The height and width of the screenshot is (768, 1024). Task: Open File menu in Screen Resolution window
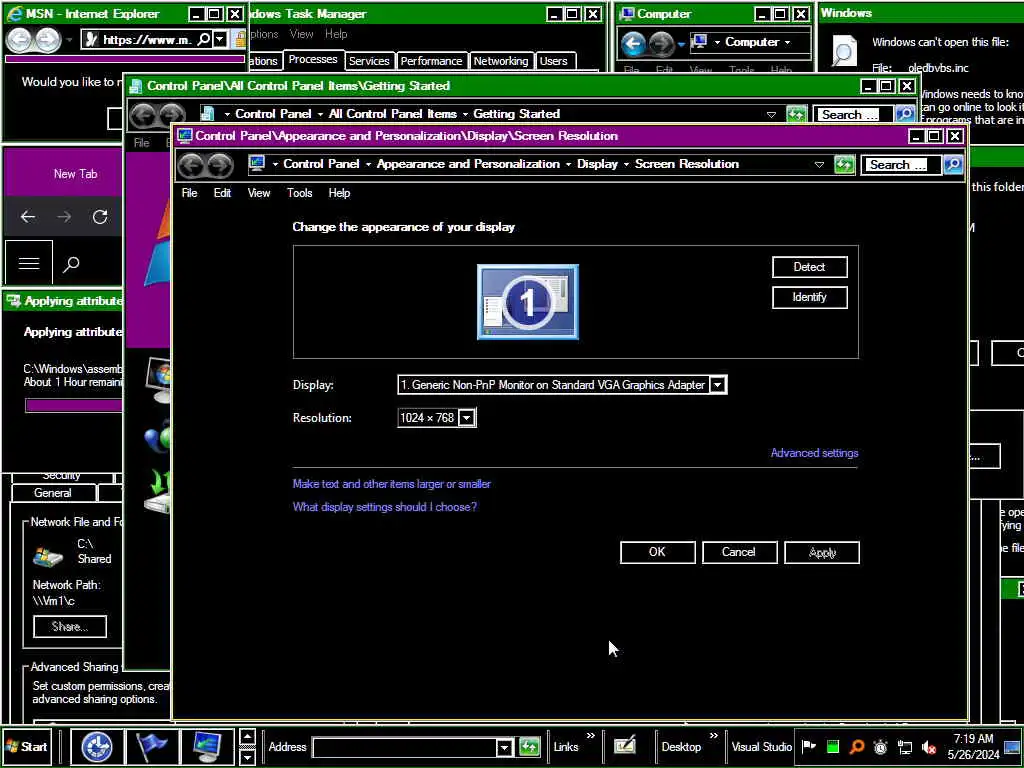tap(189, 193)
